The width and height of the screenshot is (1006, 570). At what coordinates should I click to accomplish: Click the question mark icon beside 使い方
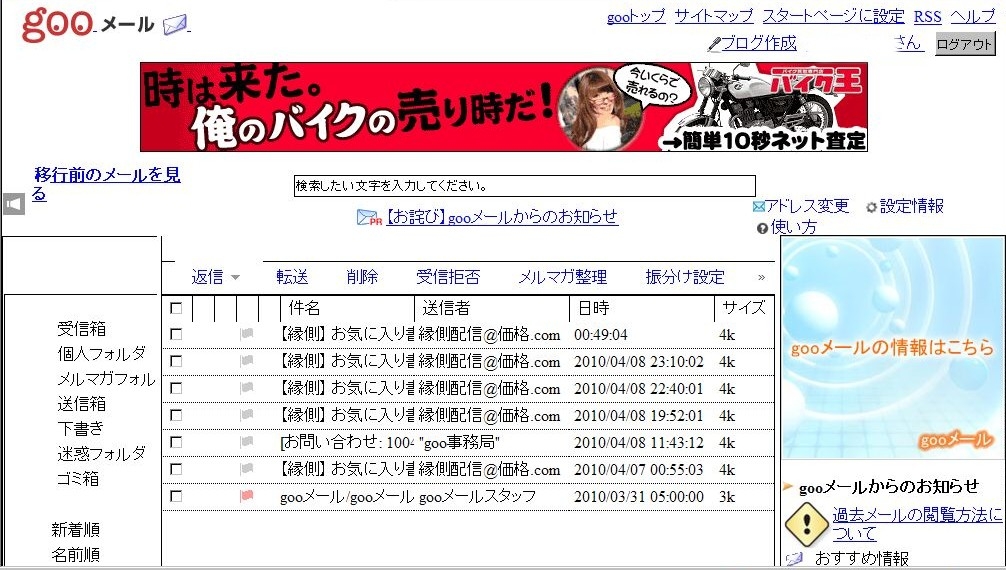pos(762,228)
